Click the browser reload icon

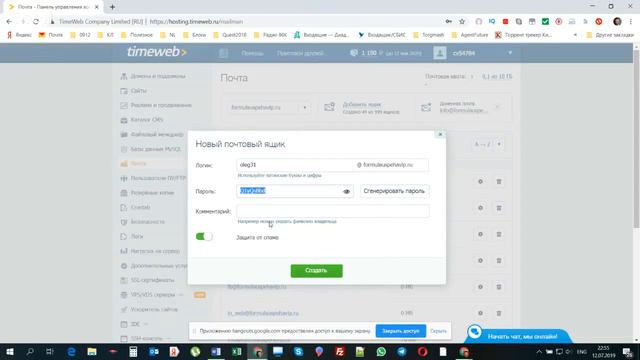click(36, 22)
